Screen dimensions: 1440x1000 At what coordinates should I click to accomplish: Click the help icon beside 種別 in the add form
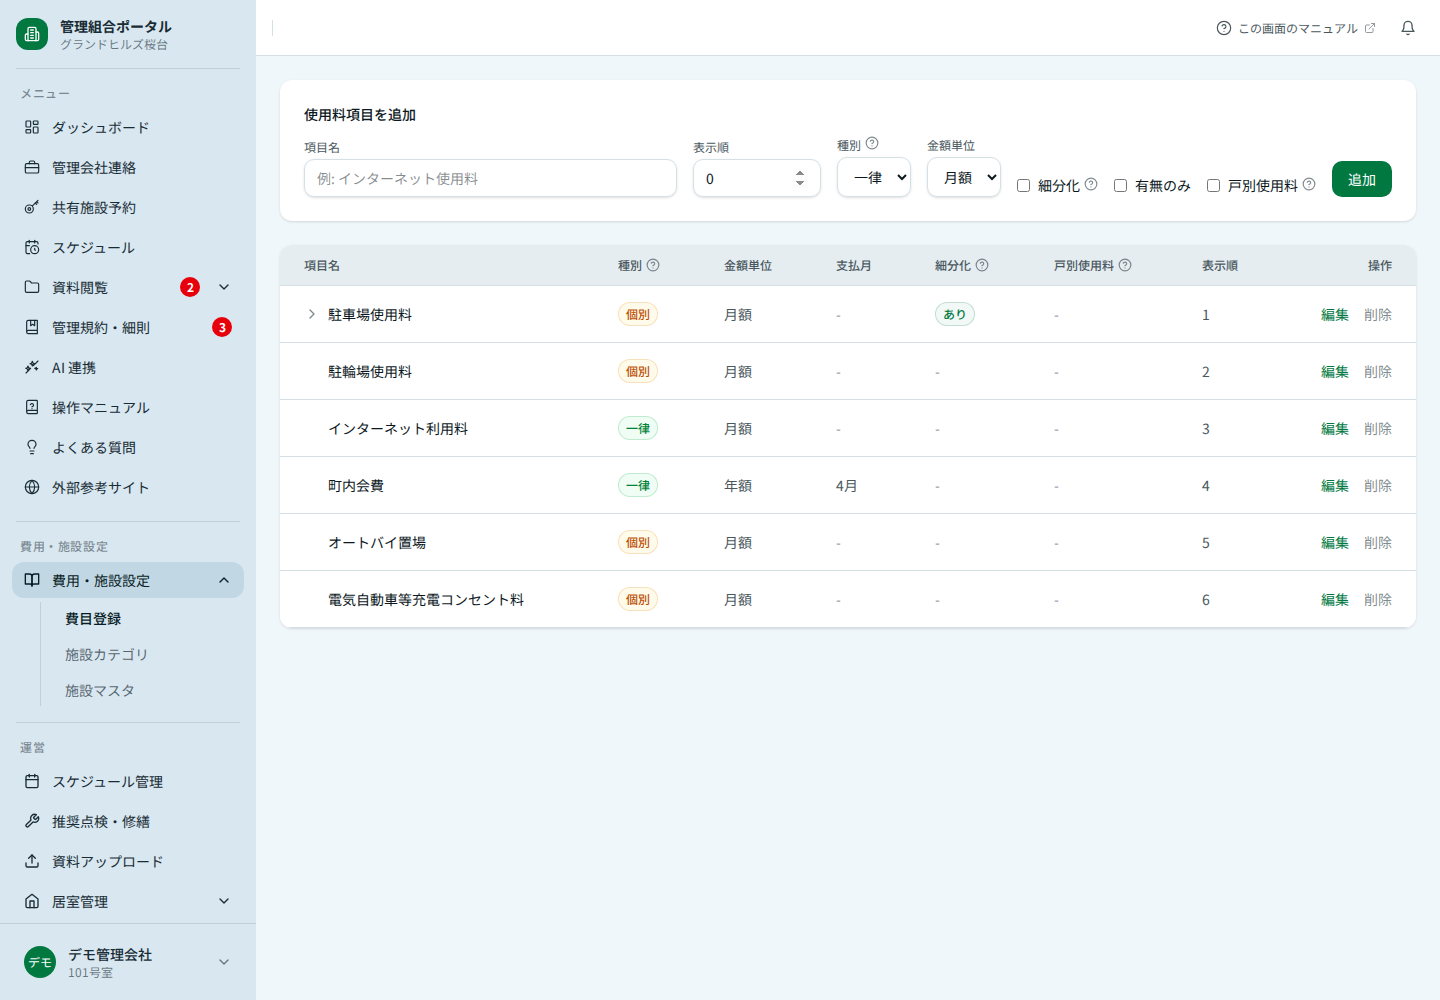point(872,143)
